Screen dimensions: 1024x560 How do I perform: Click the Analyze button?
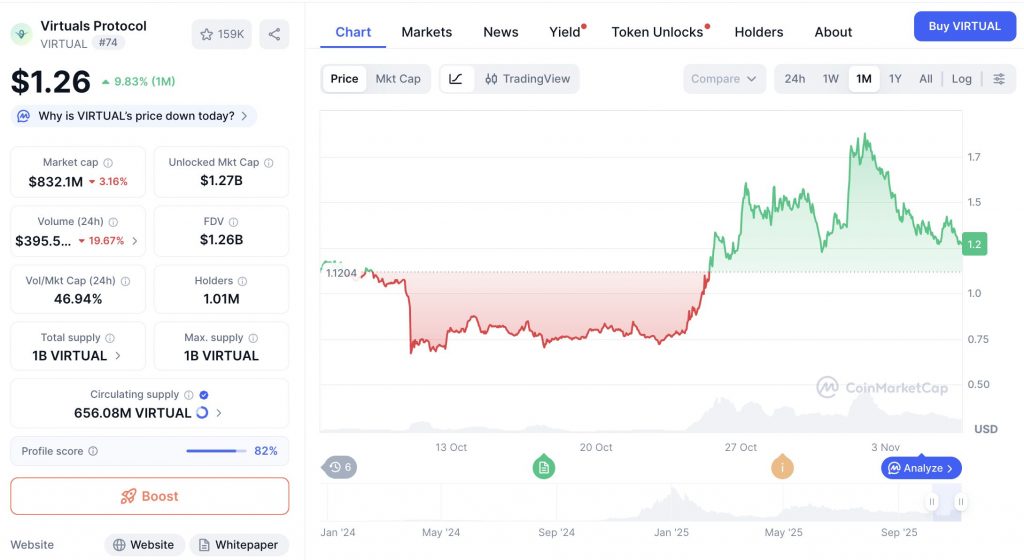point(921,468)
